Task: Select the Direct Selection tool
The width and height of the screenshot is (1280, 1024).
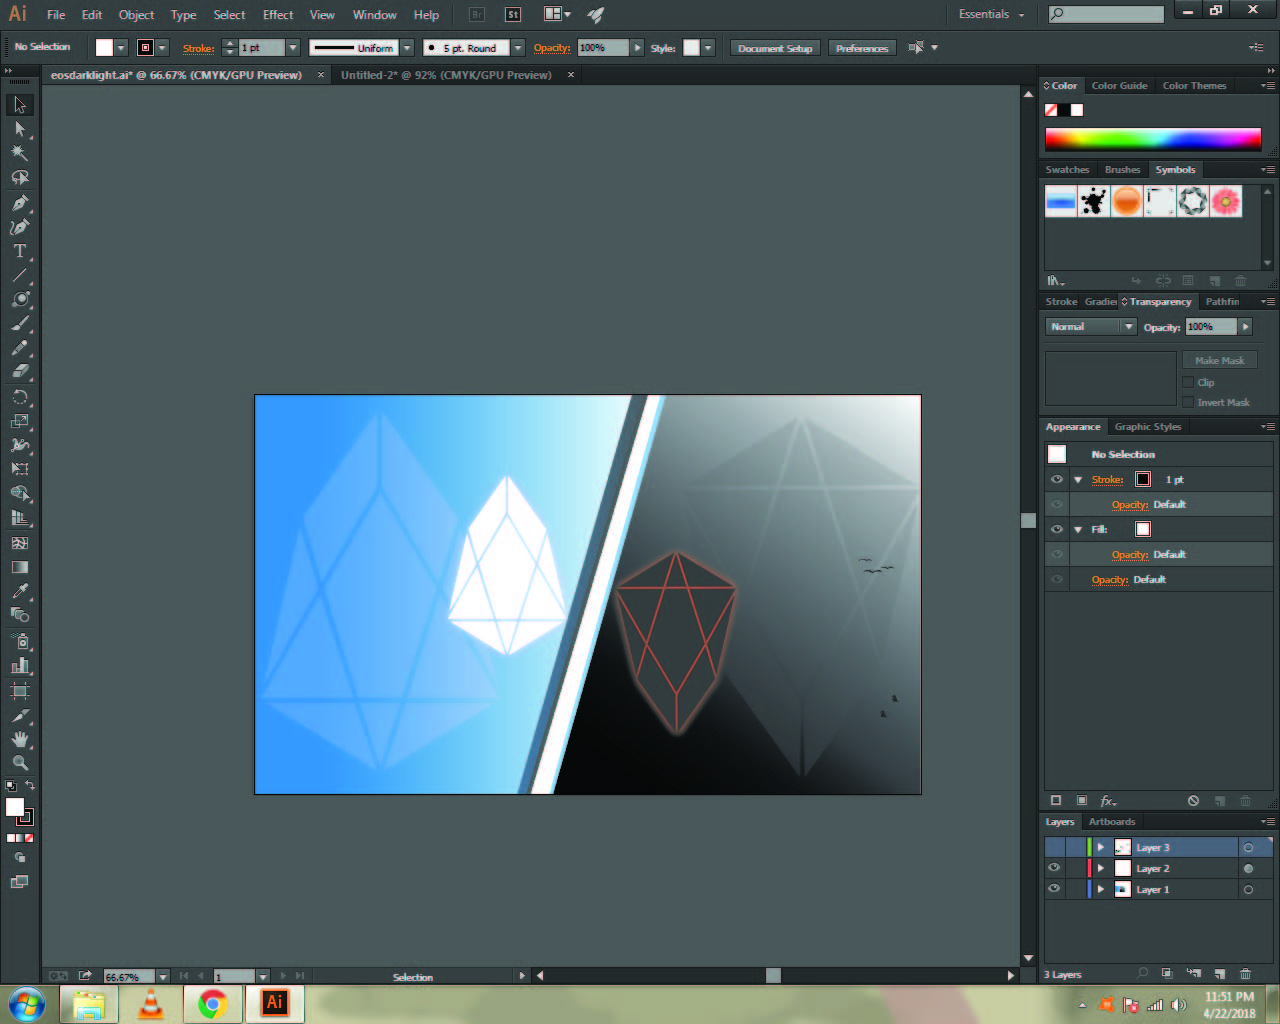Action: [20, 129]
